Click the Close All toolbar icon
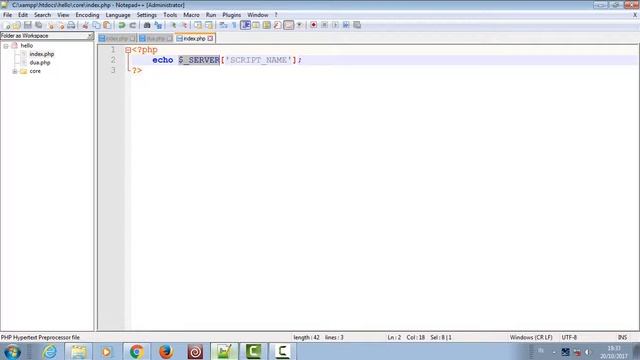 tap(61, 25)
